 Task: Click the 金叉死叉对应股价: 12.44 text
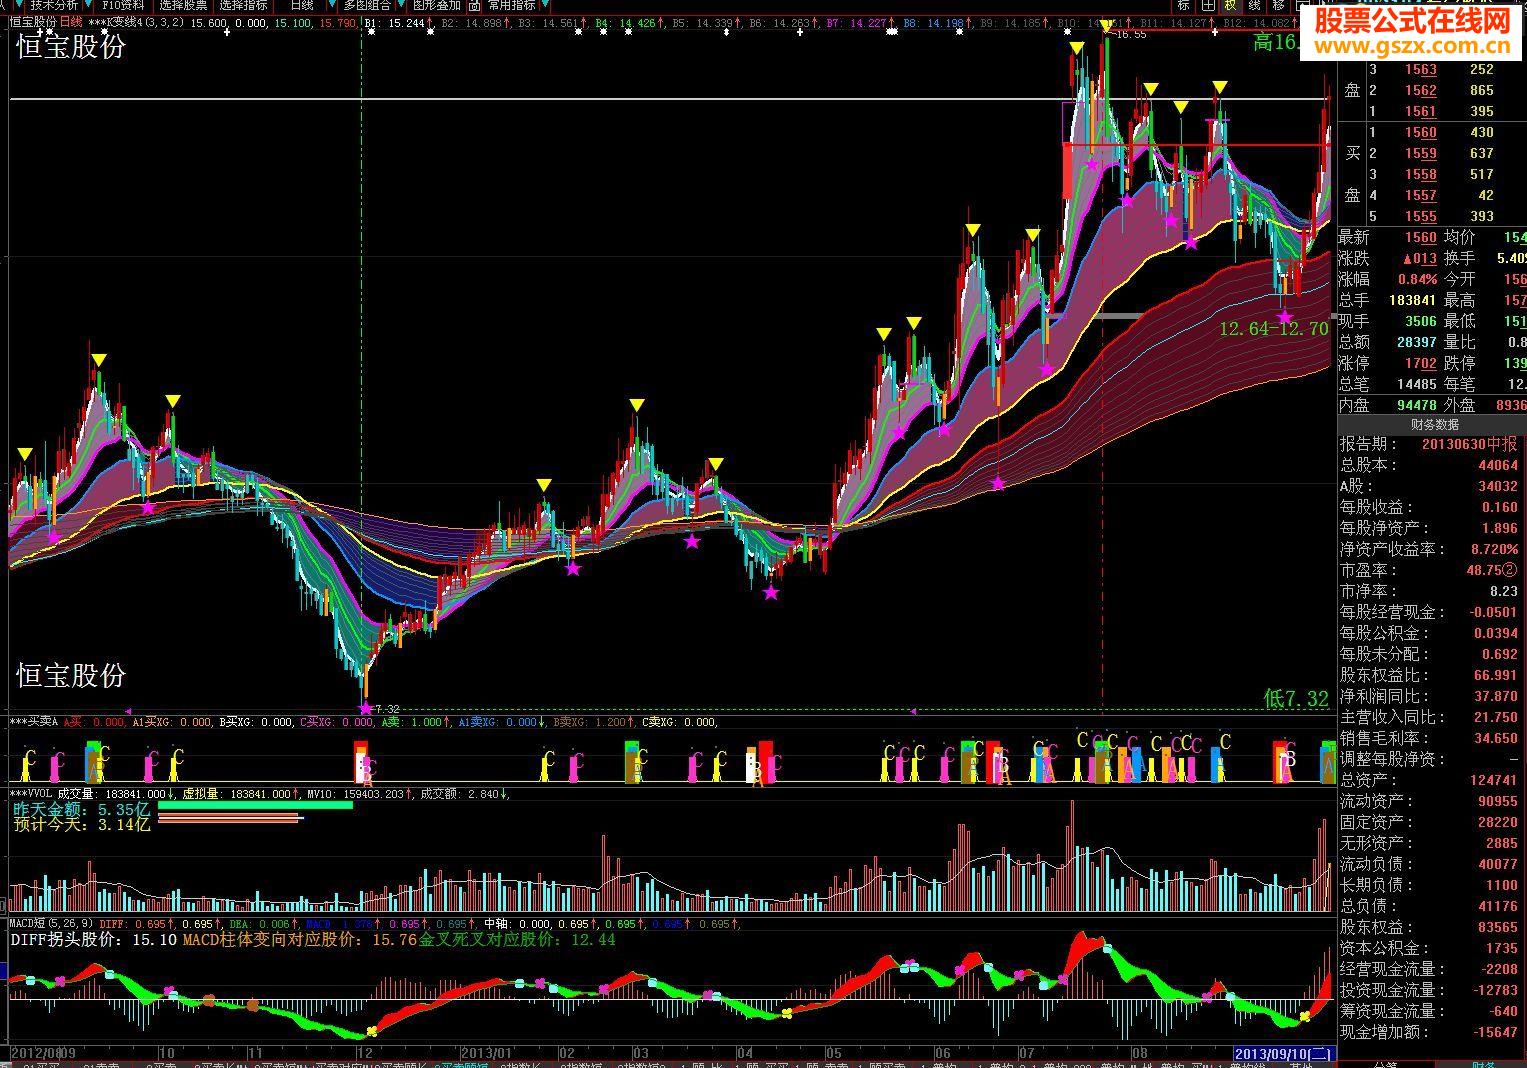pos(517,940)
